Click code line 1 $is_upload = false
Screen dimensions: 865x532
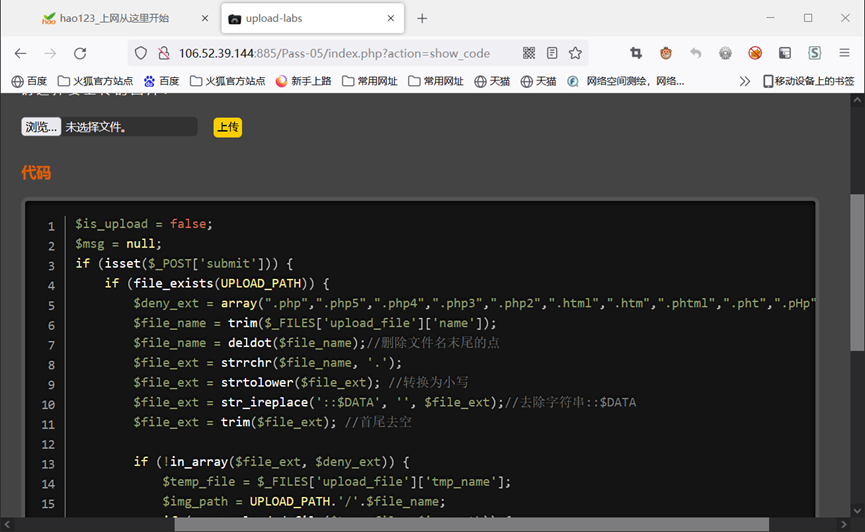[x=144, y=224]
